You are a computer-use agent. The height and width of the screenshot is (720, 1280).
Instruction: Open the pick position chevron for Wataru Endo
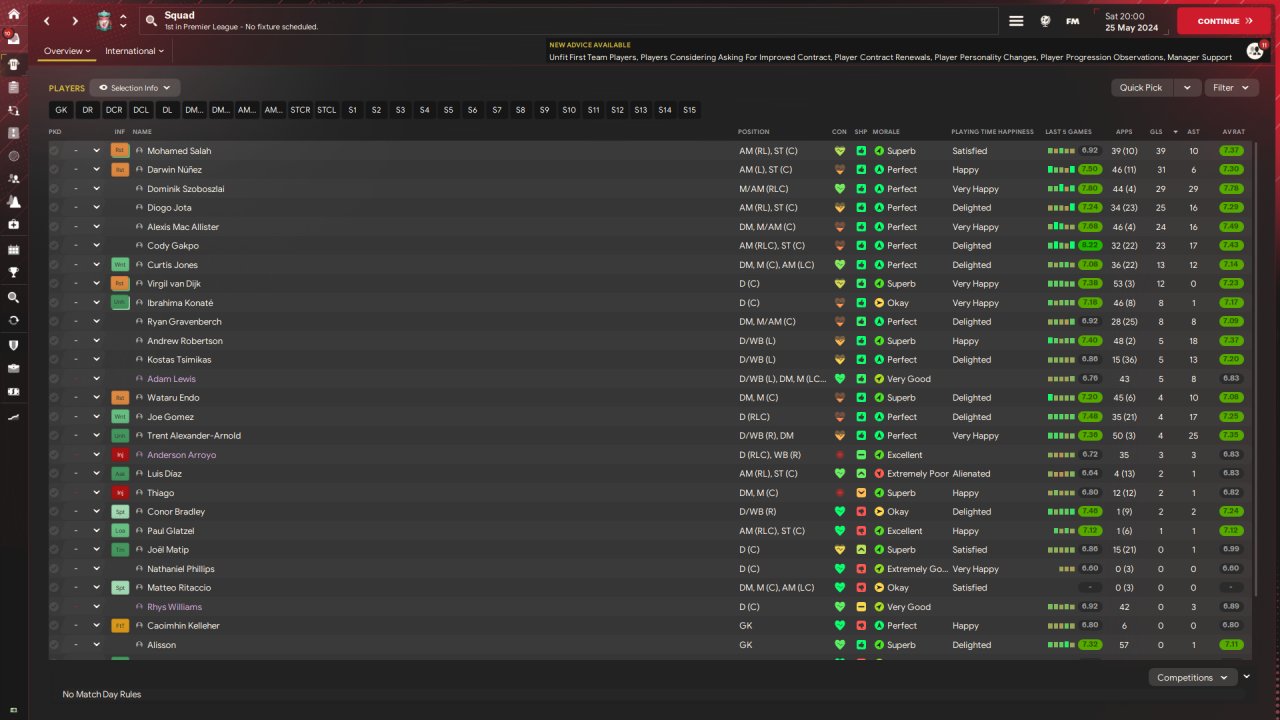(x=97, y=398)
